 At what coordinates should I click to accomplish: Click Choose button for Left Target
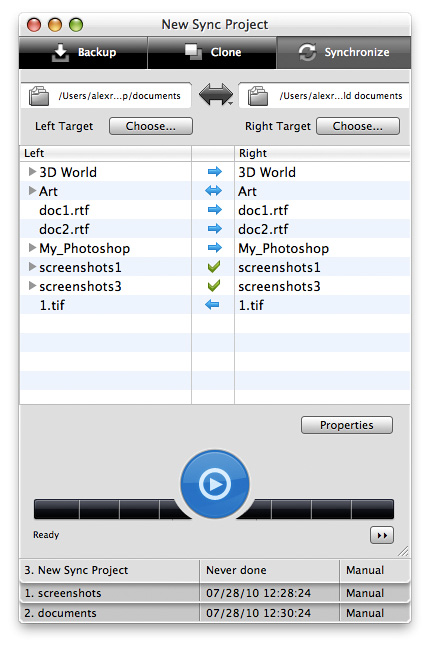coord(151,126)
